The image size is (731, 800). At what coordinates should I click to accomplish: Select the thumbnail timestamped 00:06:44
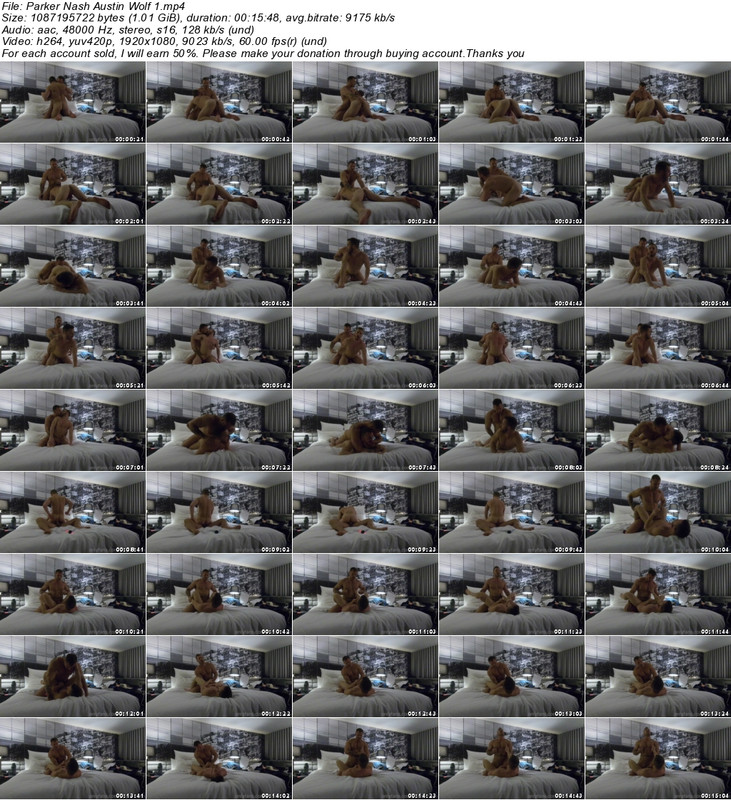coord(657,349)
